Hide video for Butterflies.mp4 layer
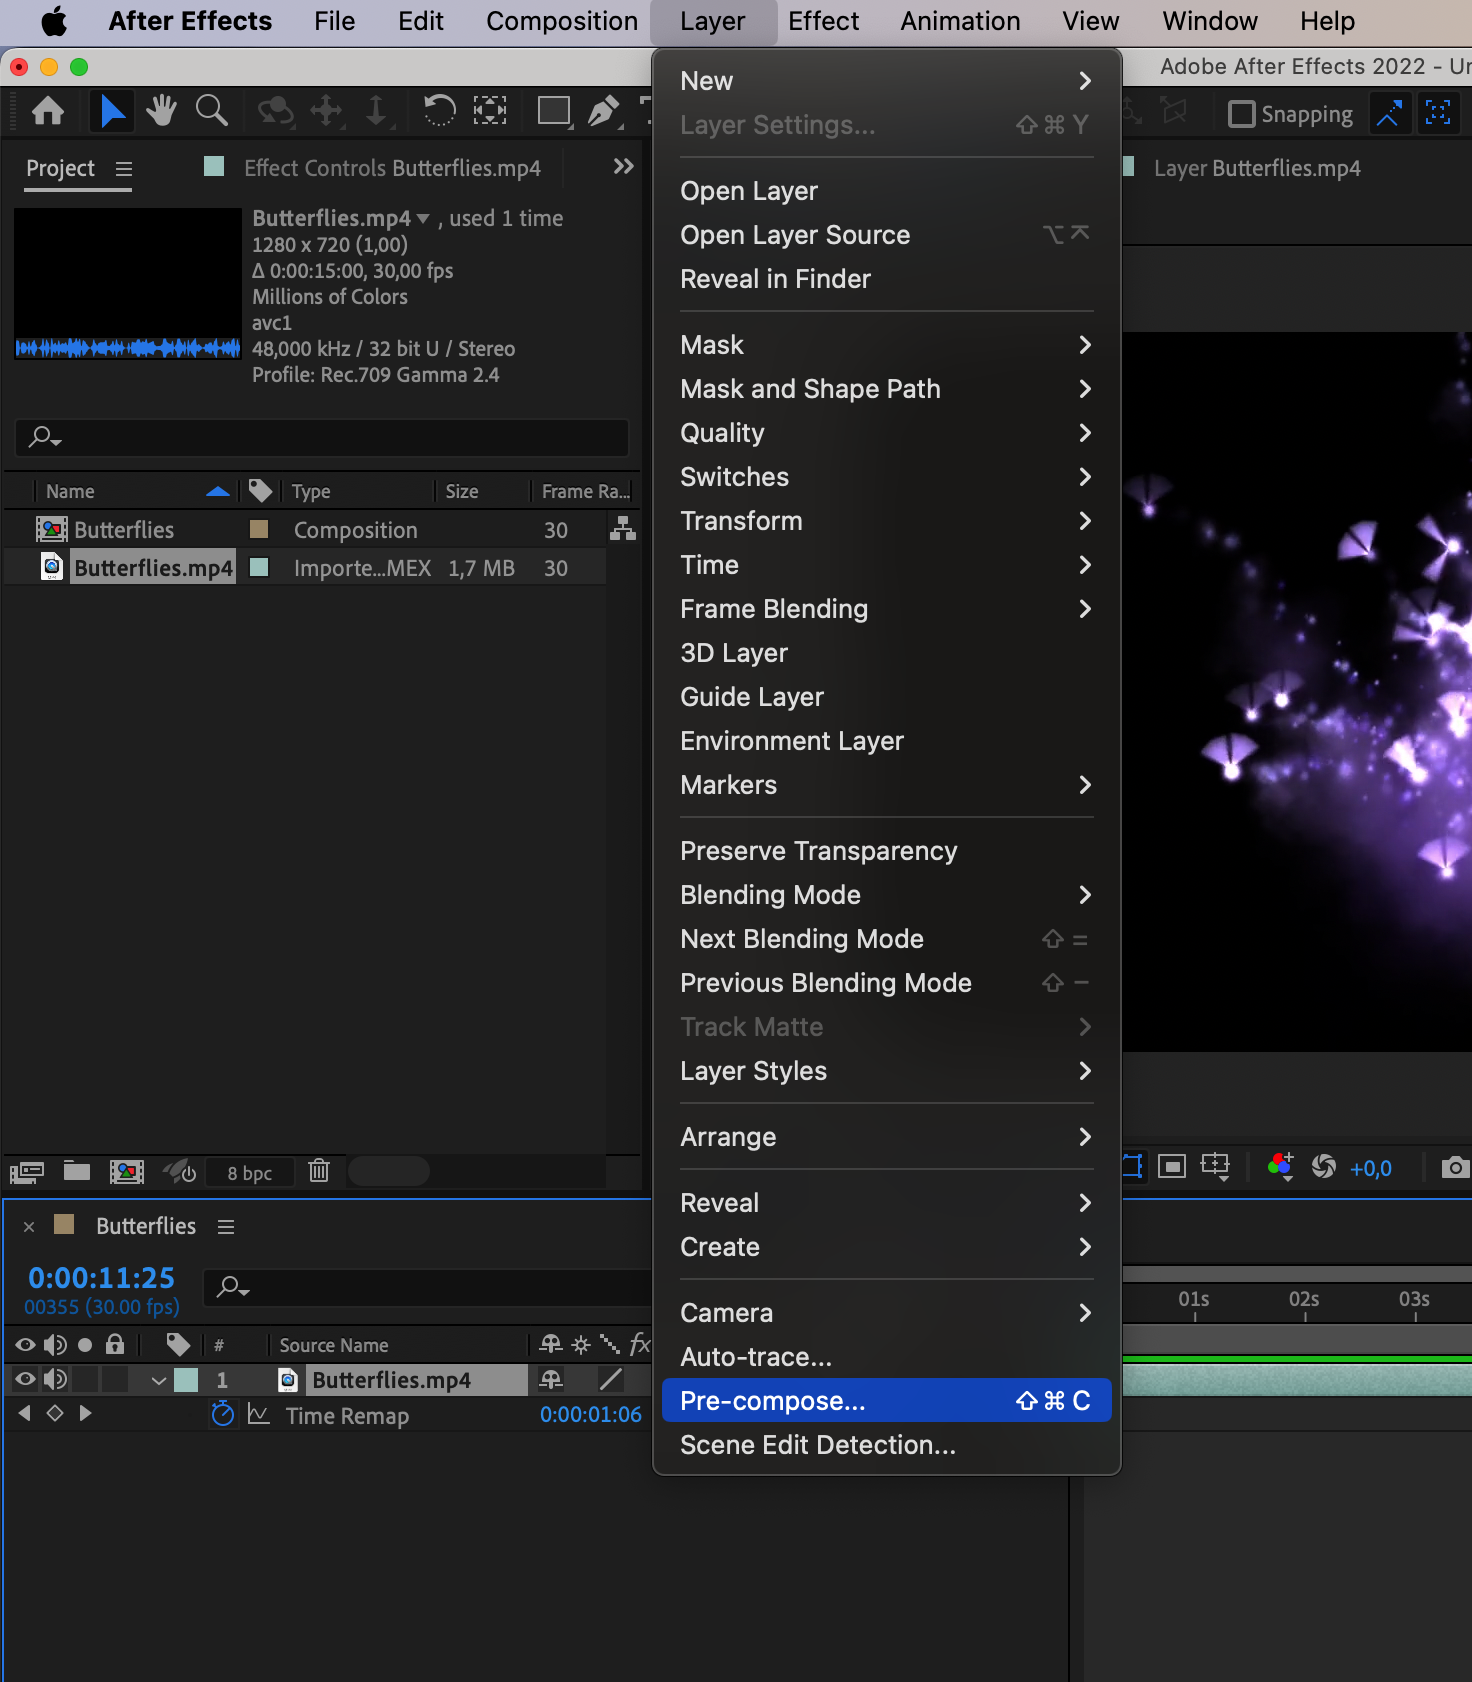This screenshot has height=1682, width=1472. [x=25, y=1380]
